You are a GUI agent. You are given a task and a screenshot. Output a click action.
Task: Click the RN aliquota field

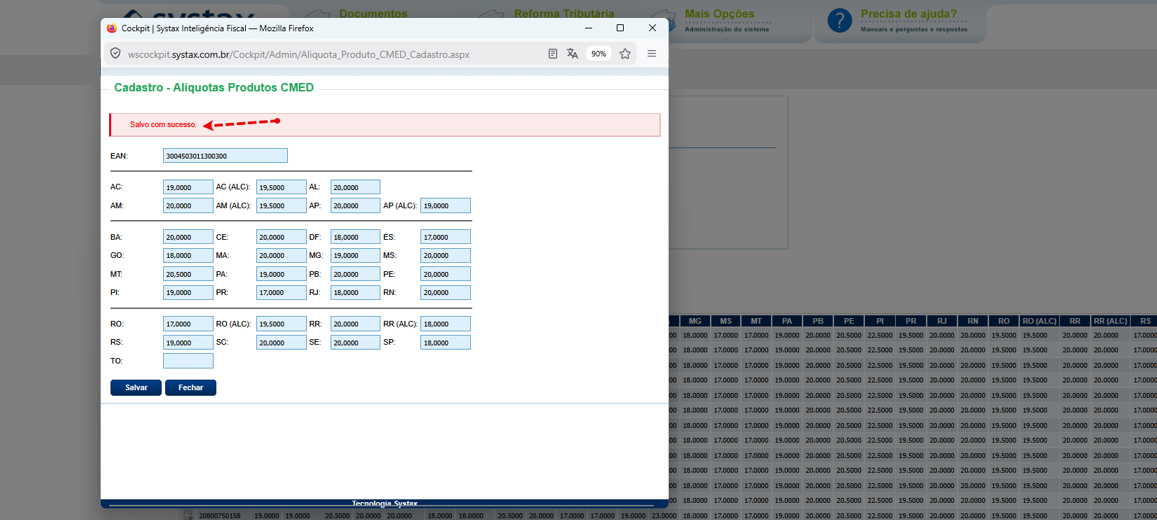point(446,293)
